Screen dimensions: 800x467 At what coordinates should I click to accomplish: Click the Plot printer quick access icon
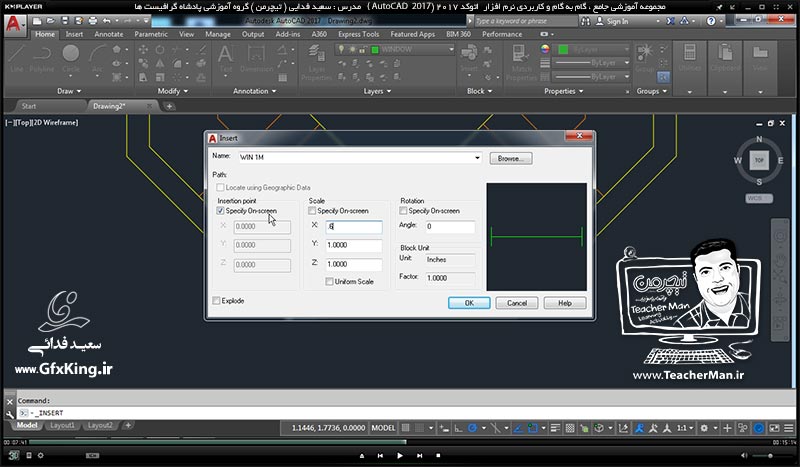[92, 21]
